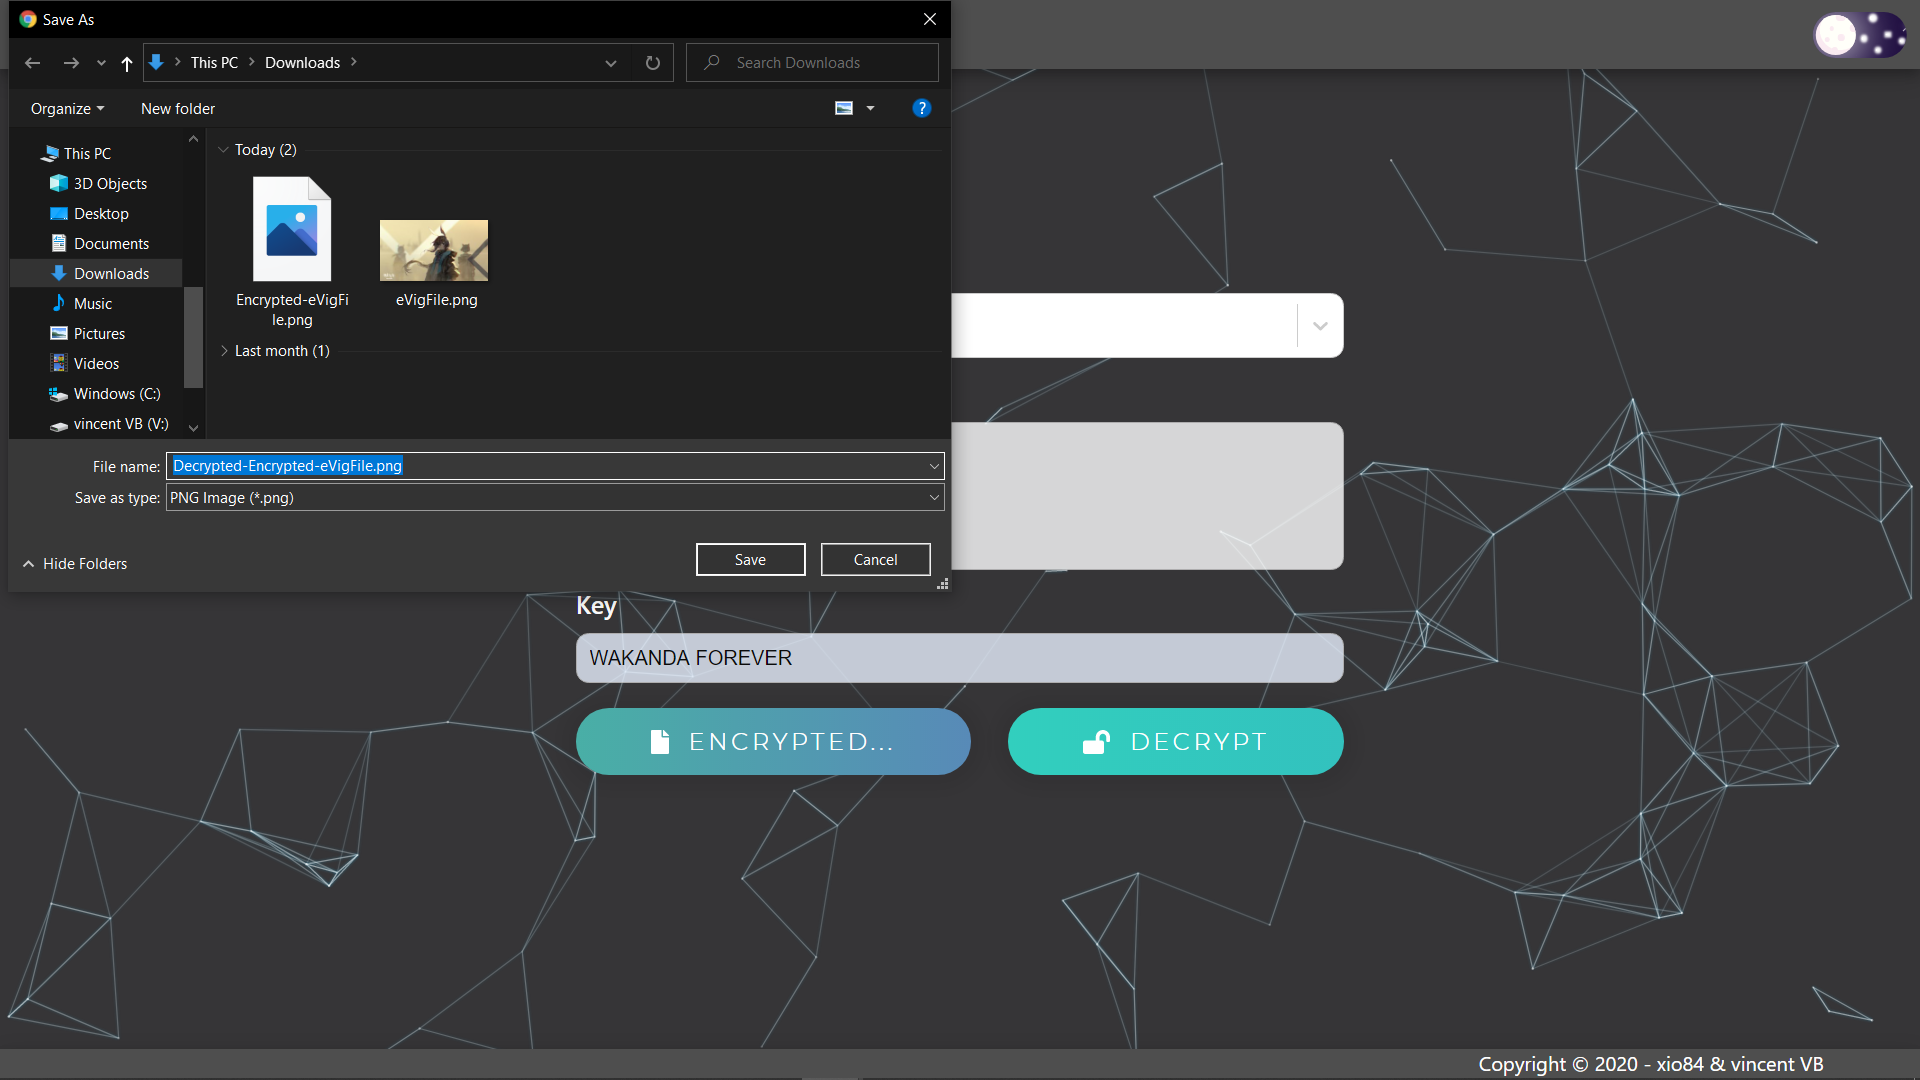Expand the Last month group
Screen dimensions: 1920x1080
coord(224,351)
